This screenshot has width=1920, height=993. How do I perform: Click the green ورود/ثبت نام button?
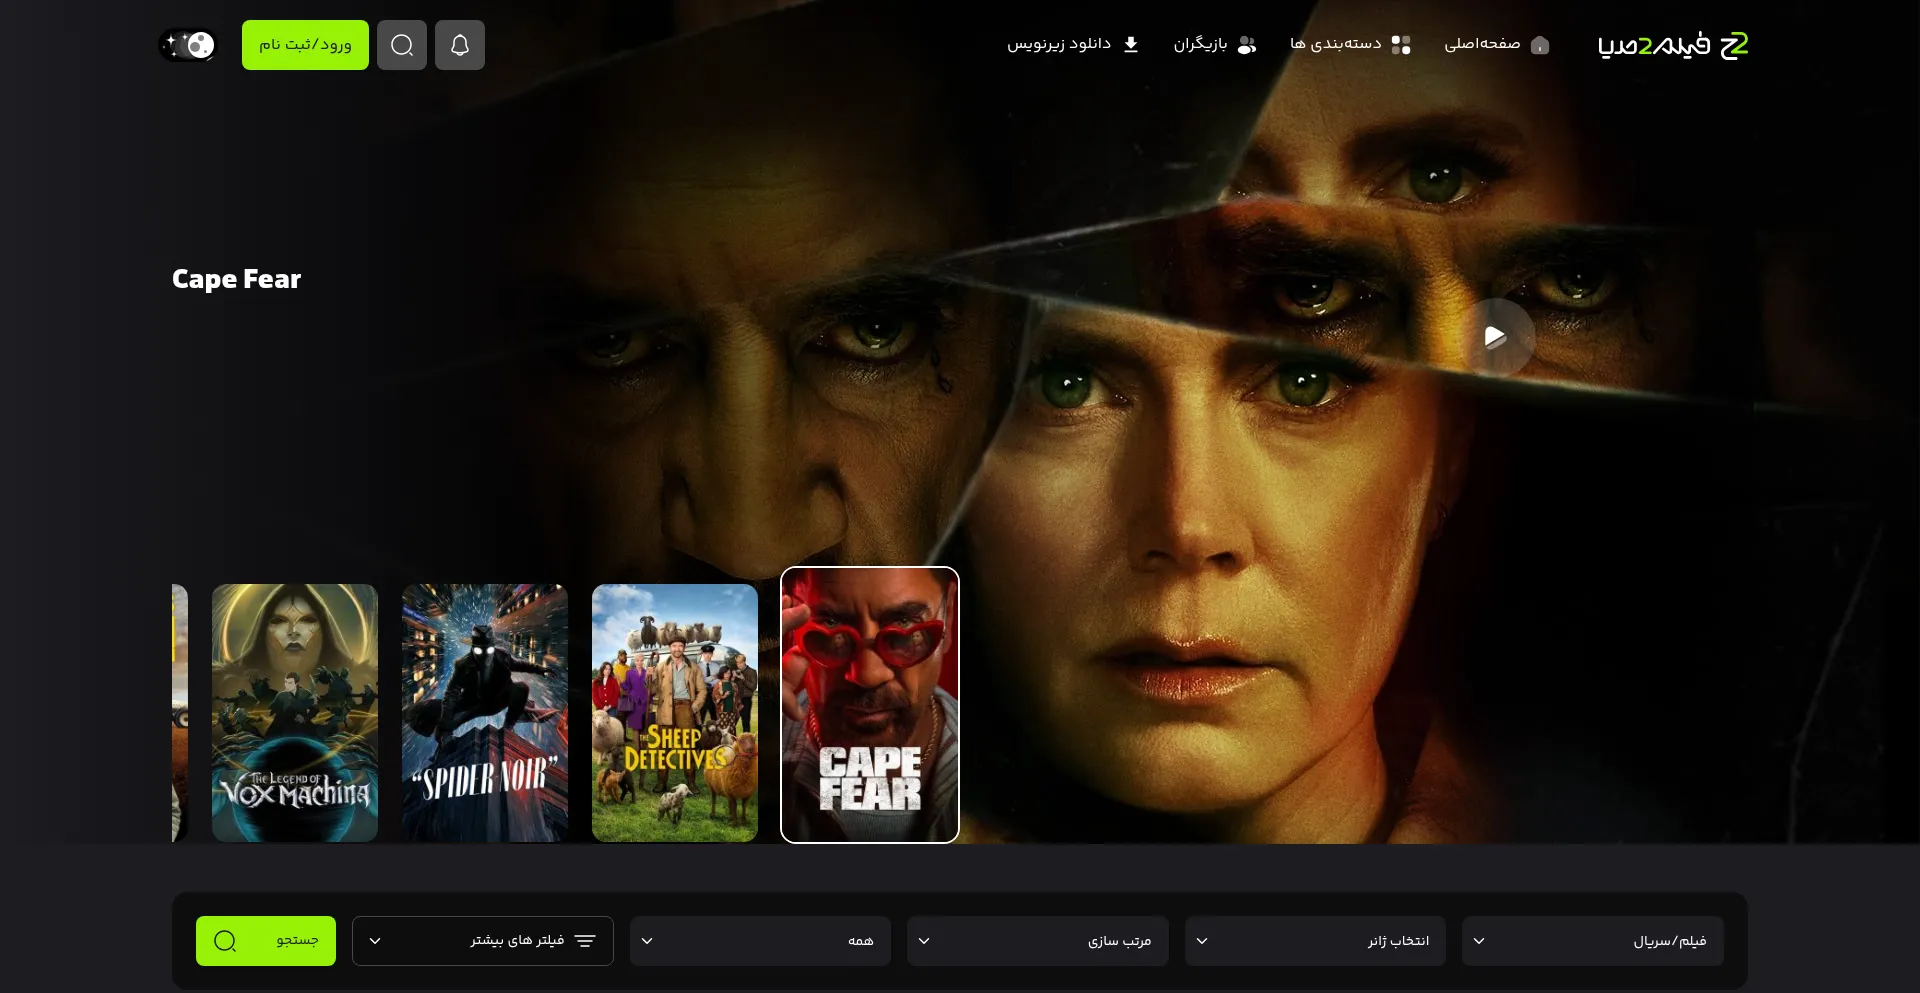pos(305,45)
